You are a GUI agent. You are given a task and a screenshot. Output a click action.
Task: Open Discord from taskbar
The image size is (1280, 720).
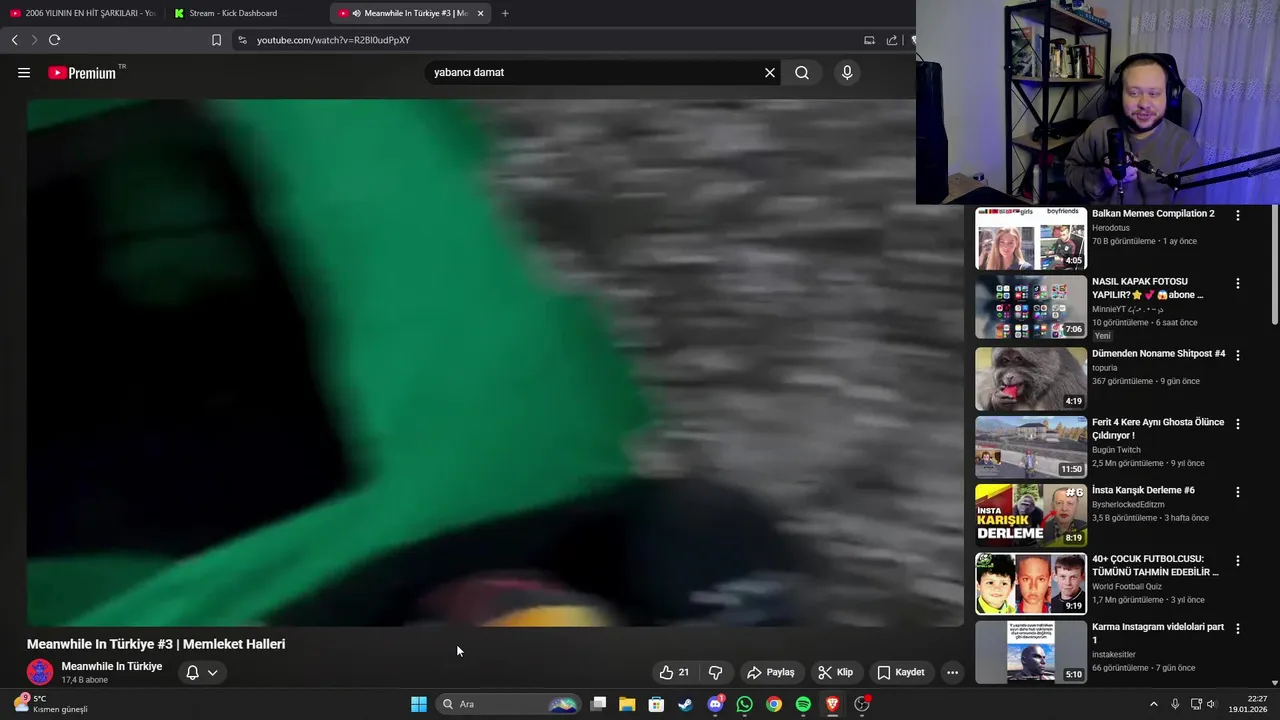(715, 704)
